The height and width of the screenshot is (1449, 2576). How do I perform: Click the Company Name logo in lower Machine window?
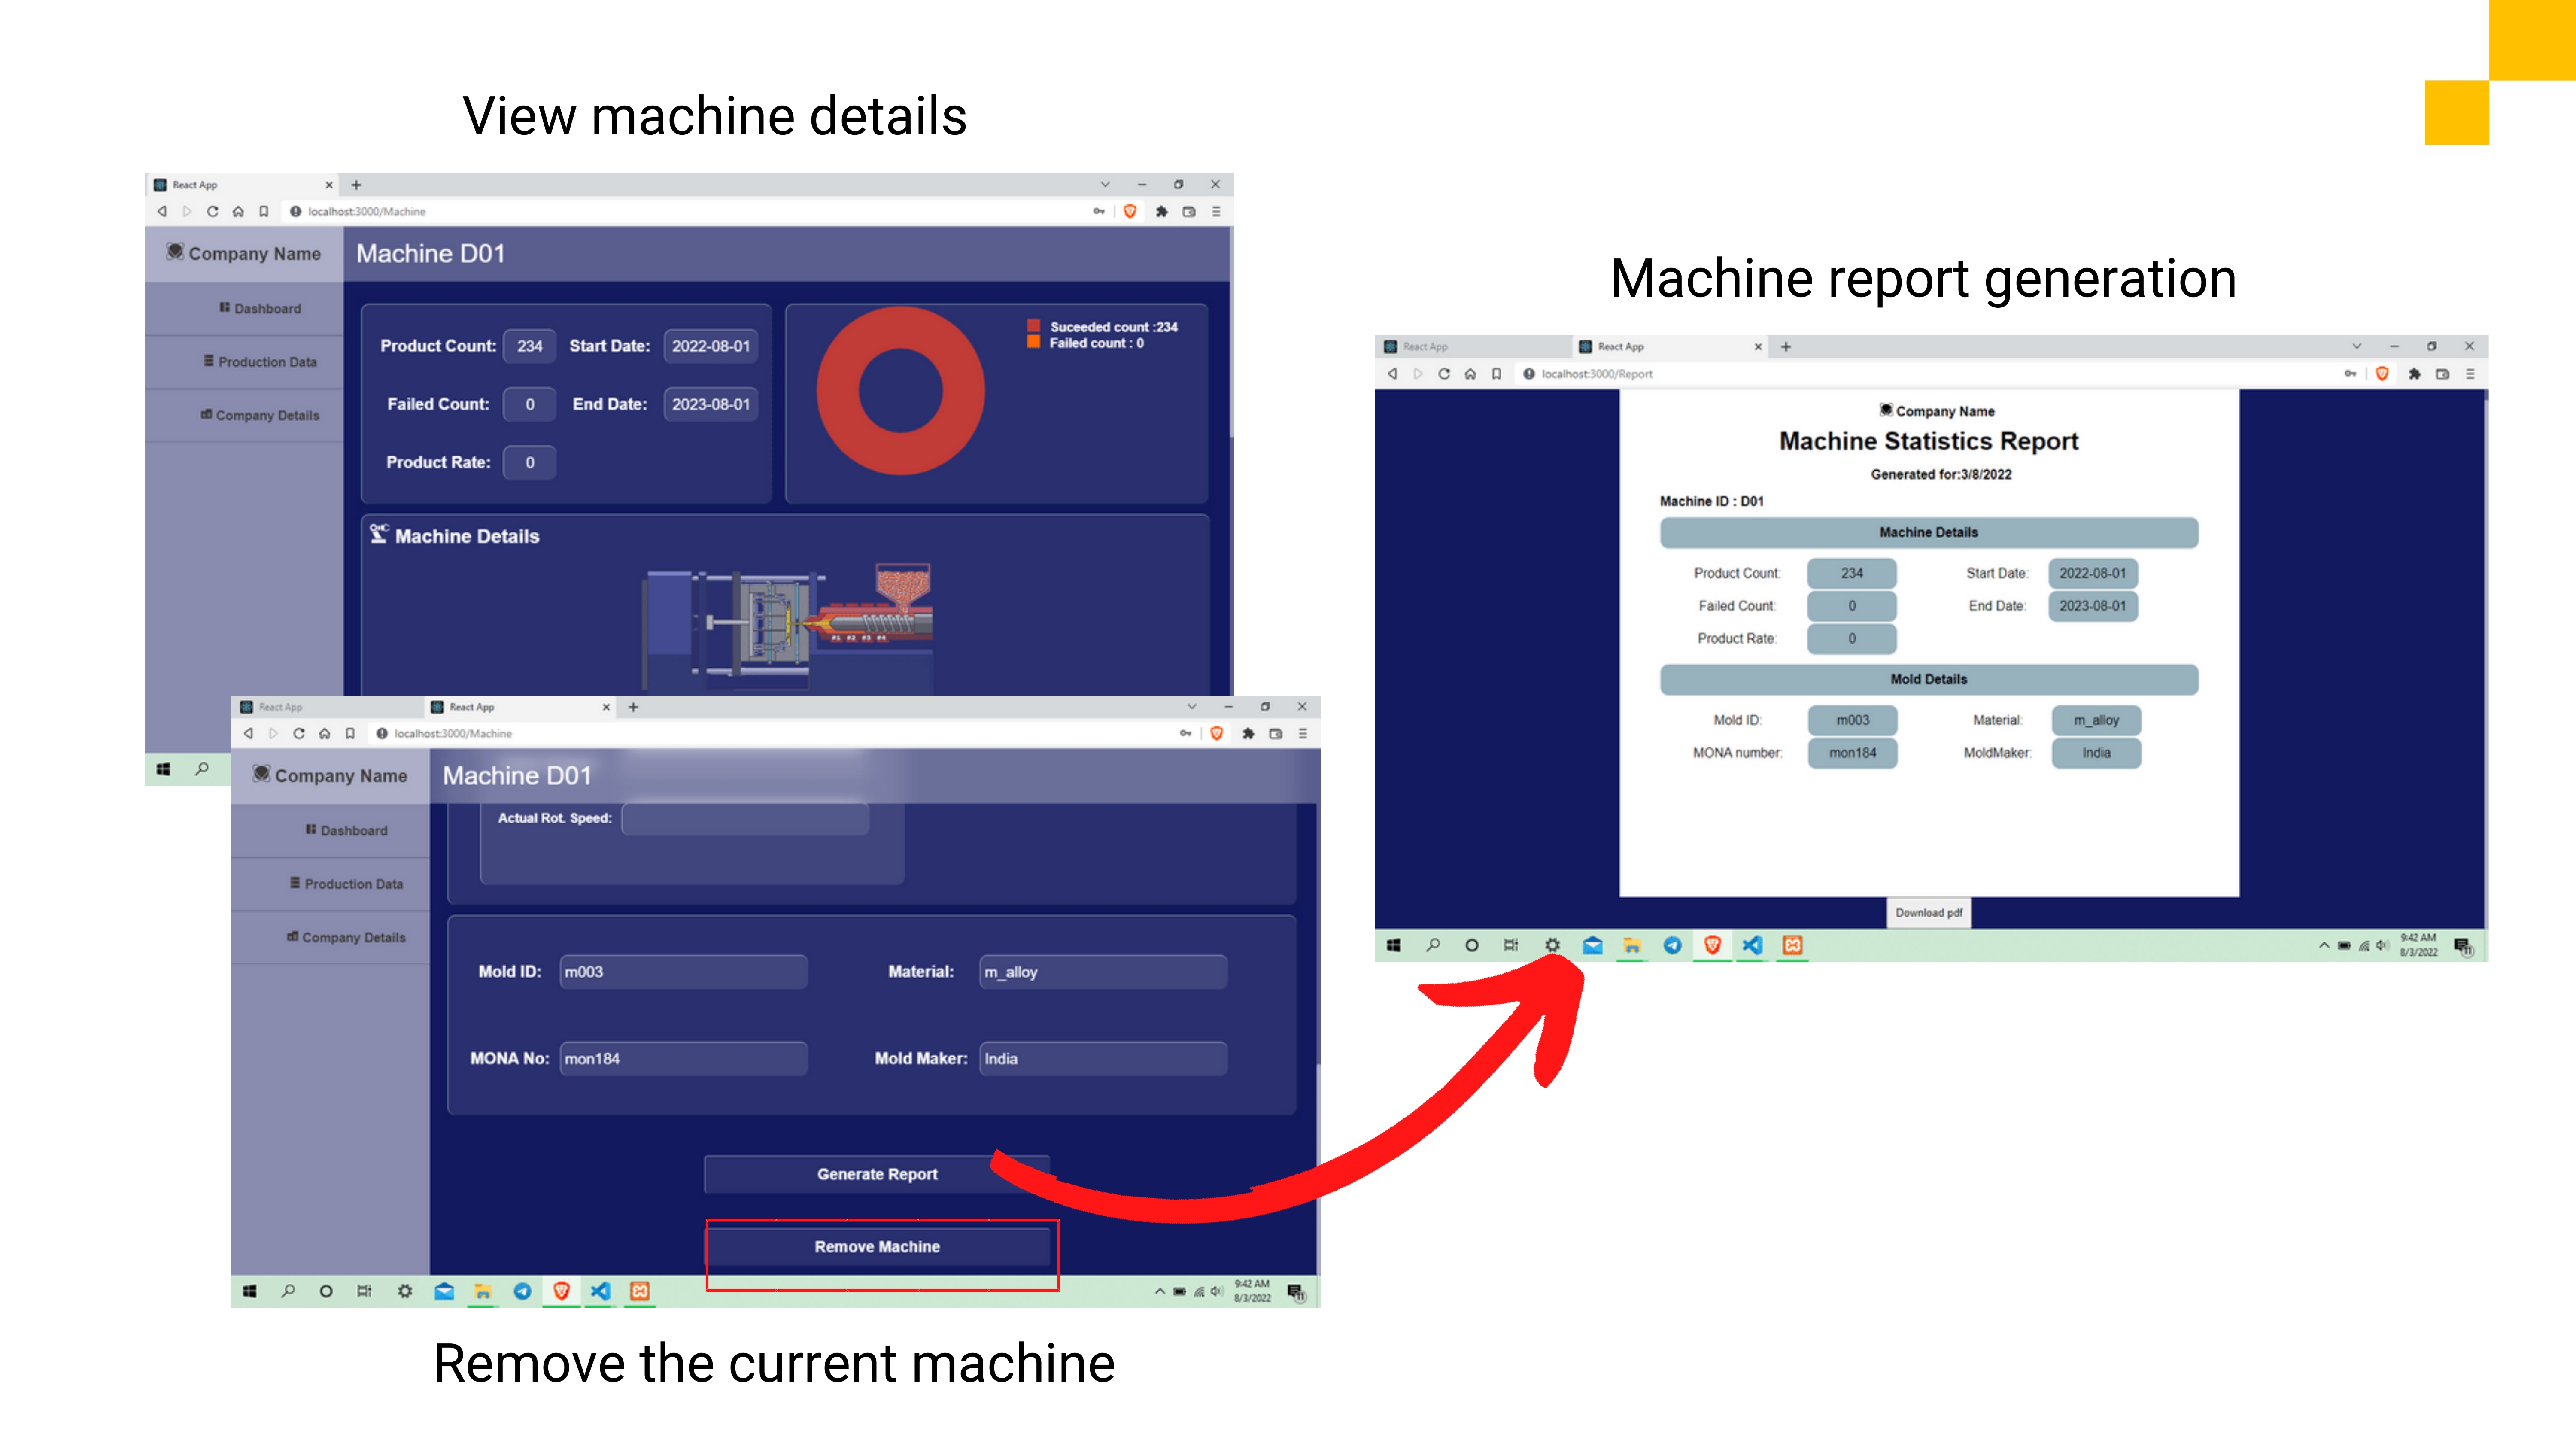[x=261, y=774]
